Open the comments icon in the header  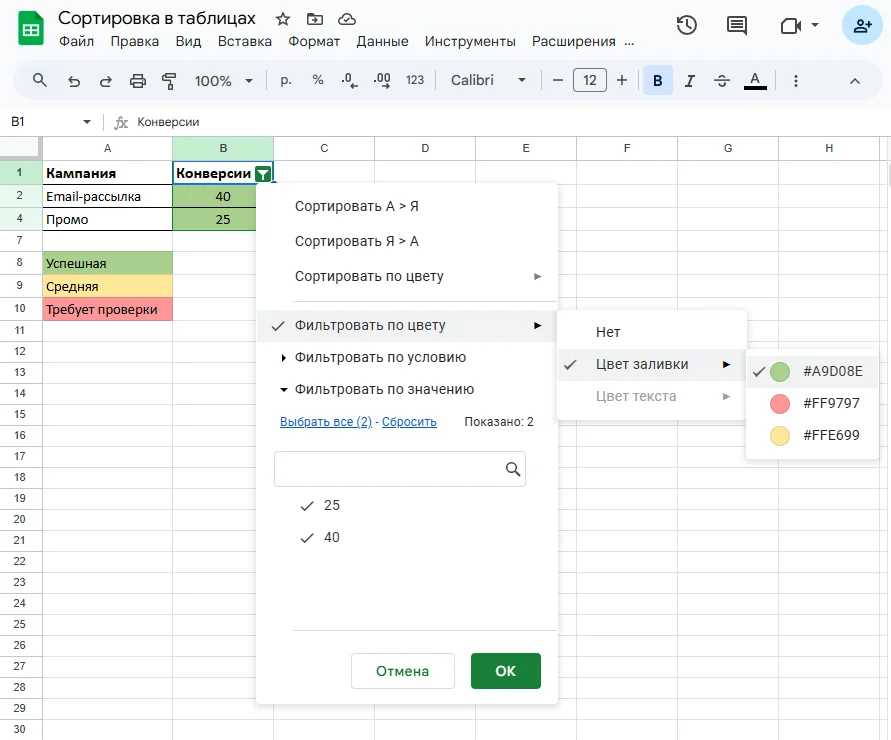tap(737, 26)
